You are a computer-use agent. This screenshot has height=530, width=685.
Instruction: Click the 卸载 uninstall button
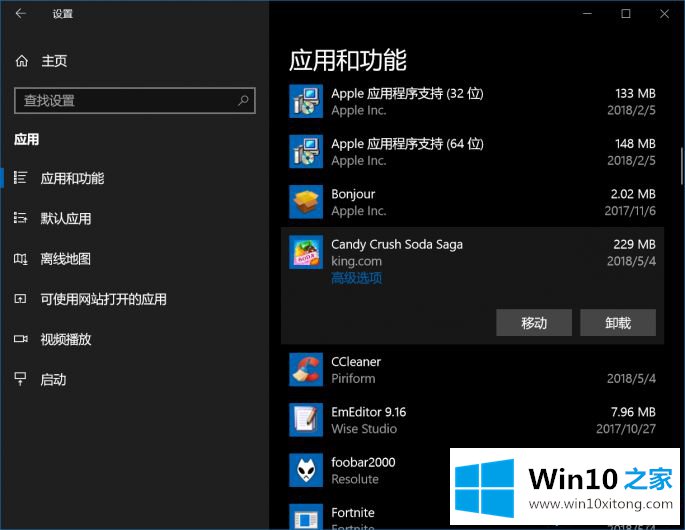click(618, 322)
